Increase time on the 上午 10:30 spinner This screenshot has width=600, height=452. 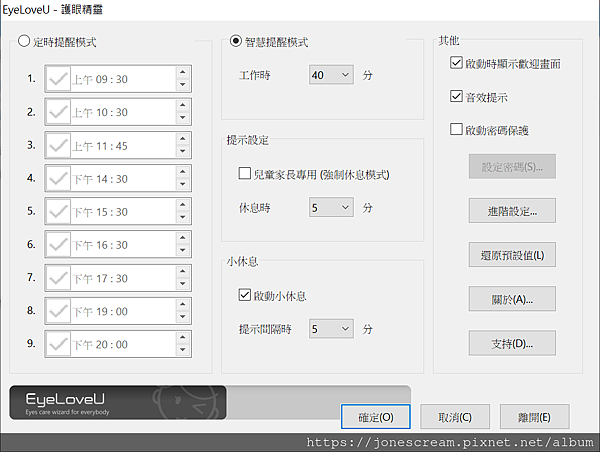tap(183, 105)
